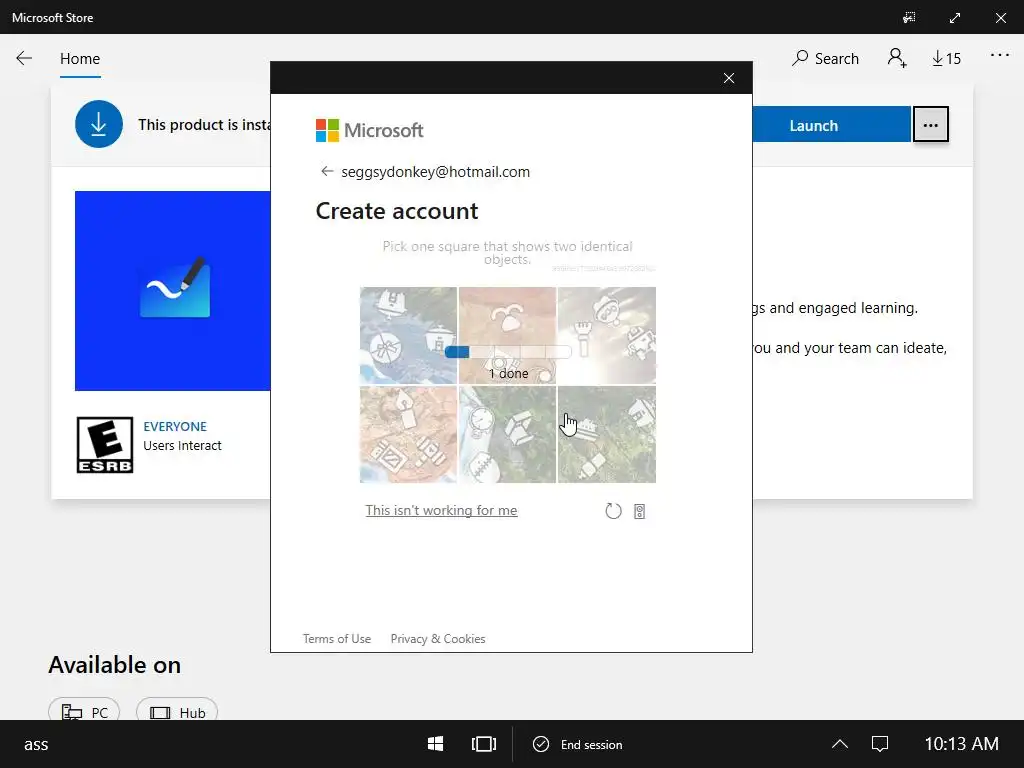This screenshot has height=768, width=1024.
Task: Open downloads showing 15 items
Action: tap(946, 59)
